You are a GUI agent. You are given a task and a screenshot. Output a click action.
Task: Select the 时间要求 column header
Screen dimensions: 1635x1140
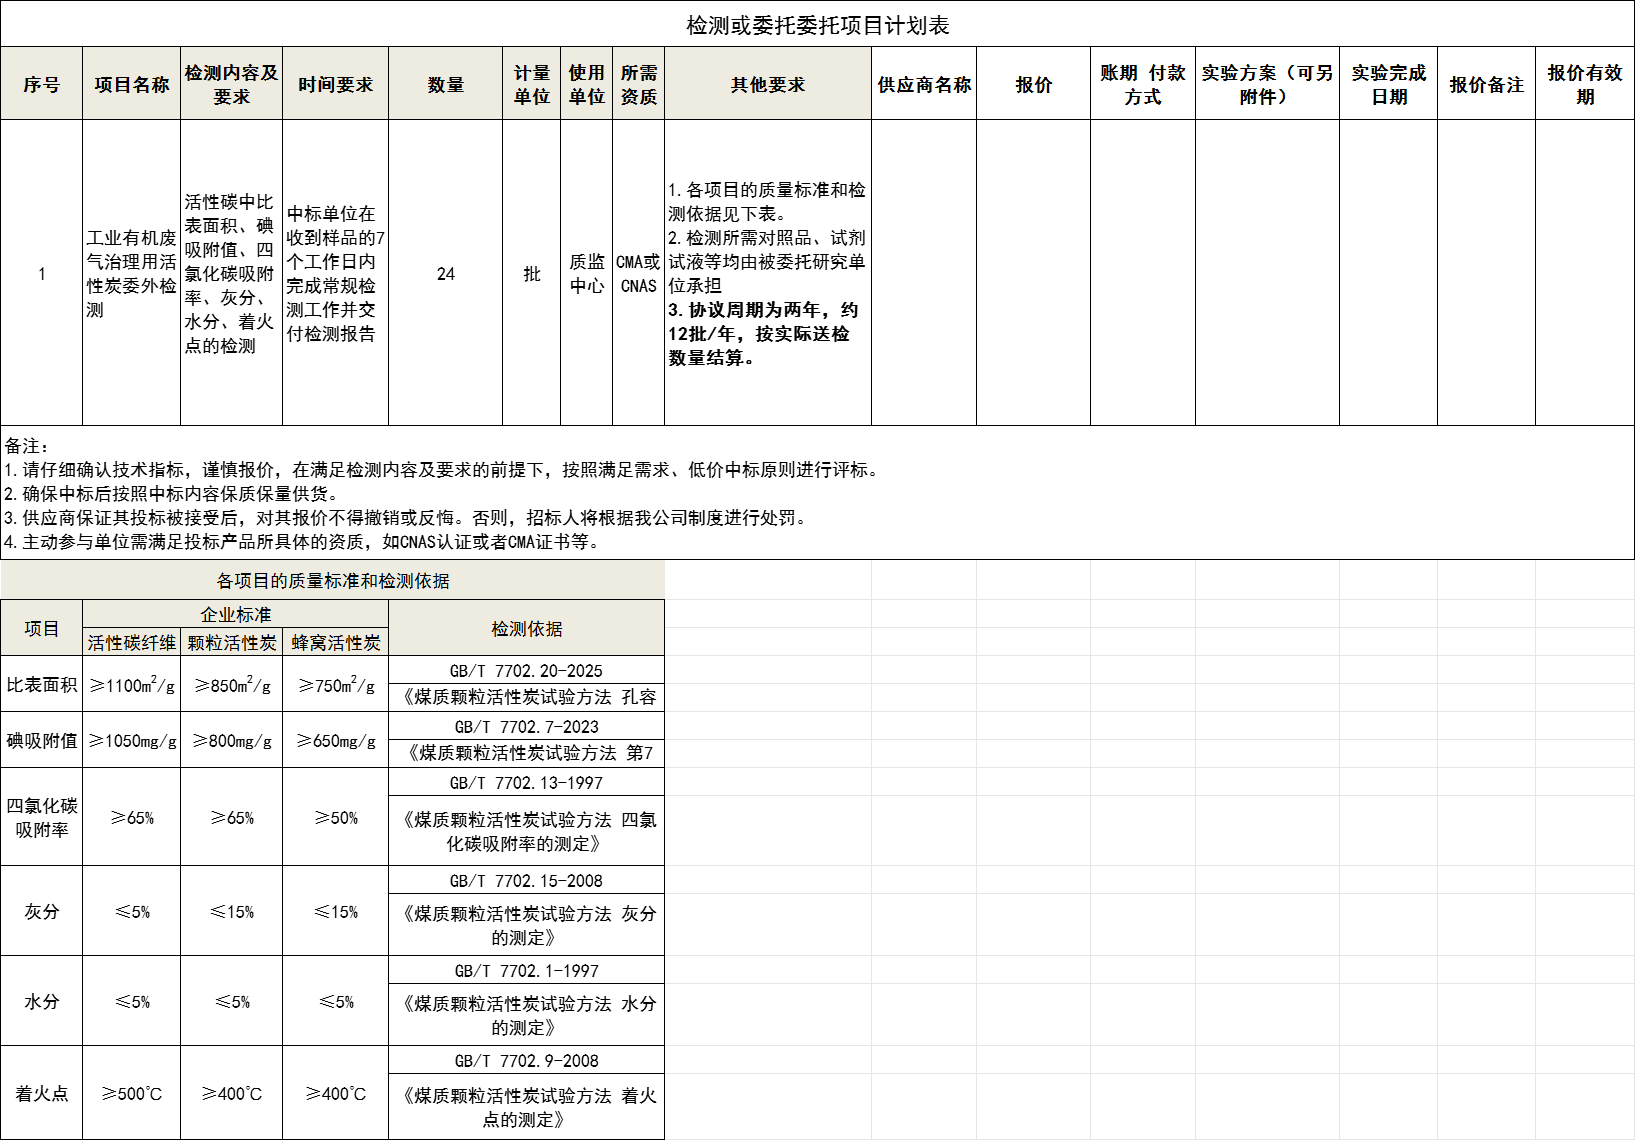(x=335, y=84)
